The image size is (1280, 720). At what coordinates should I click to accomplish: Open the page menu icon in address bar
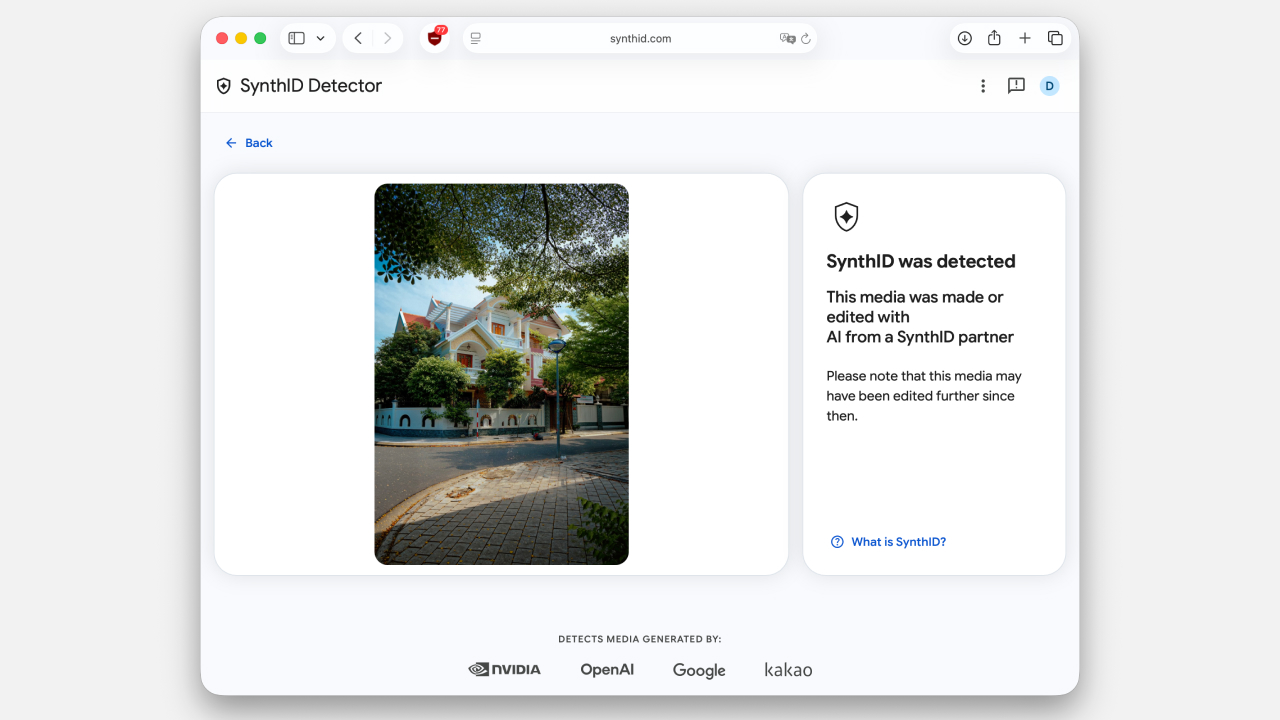click(476, 38)
